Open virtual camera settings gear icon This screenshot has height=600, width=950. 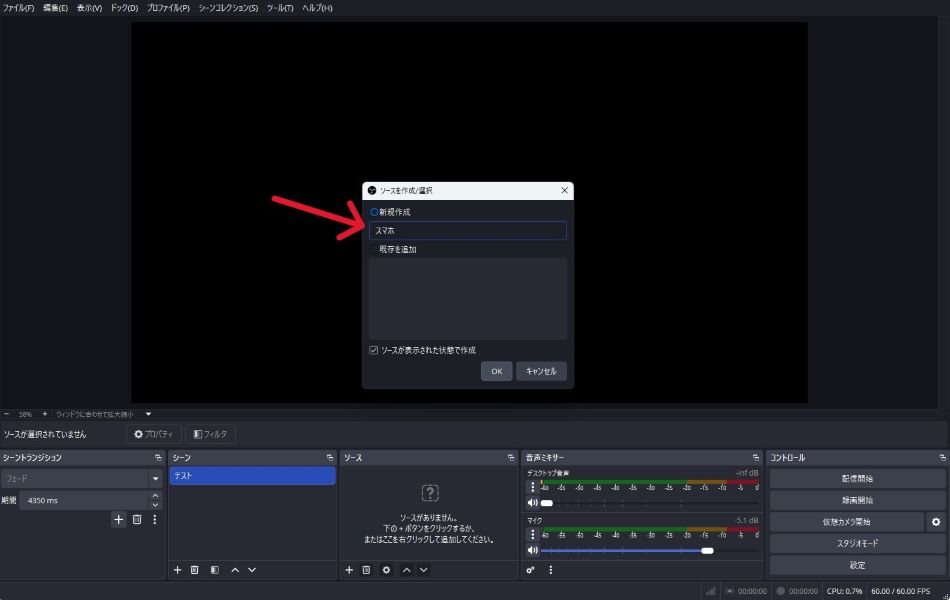pos(935,522)
